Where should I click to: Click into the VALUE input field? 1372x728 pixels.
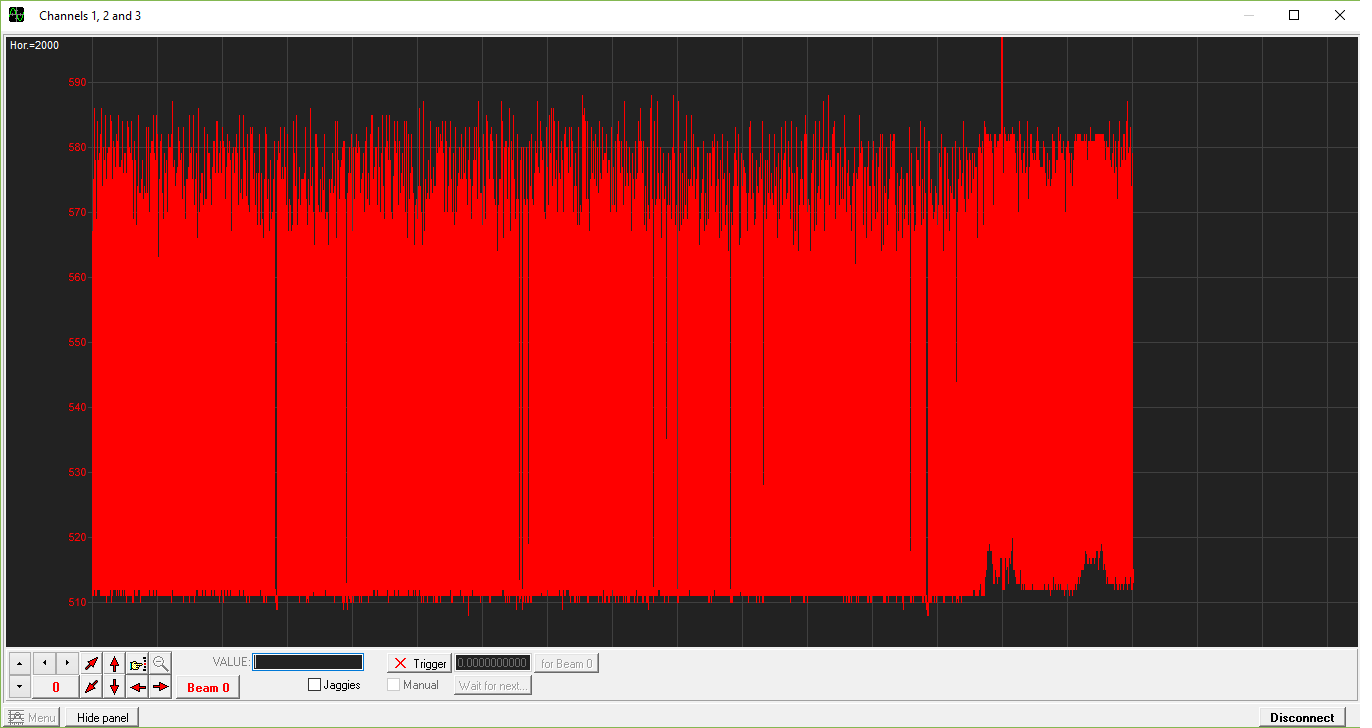click(308, 662)
